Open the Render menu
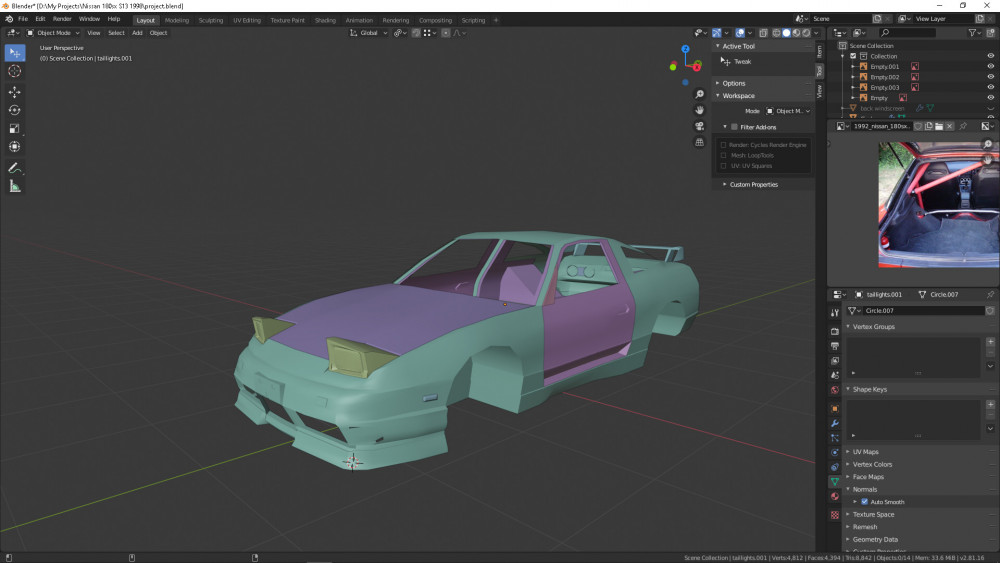 point(62,19)
